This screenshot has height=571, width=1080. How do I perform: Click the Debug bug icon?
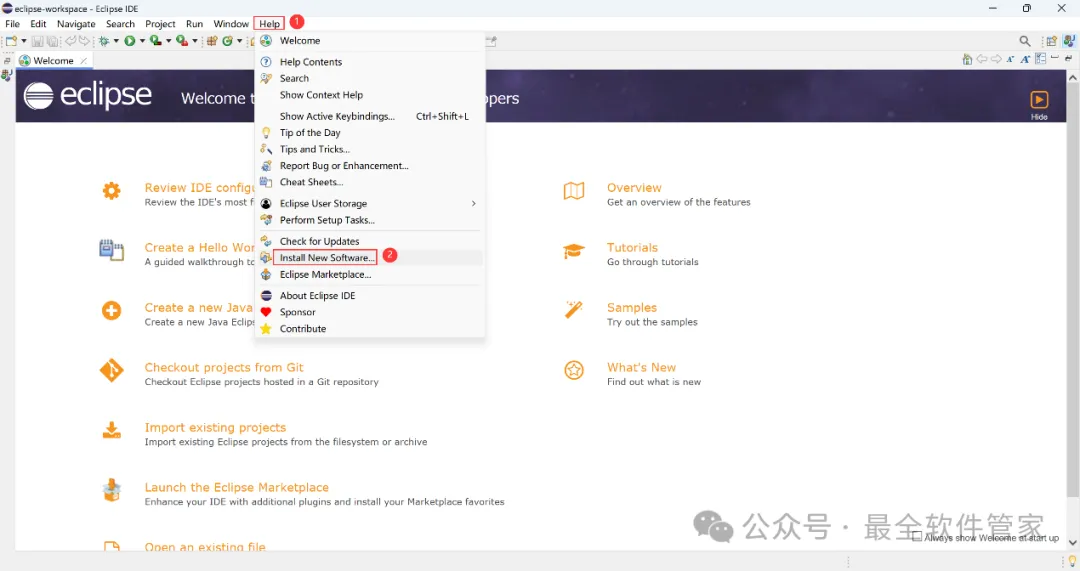[x=104, y=41]
